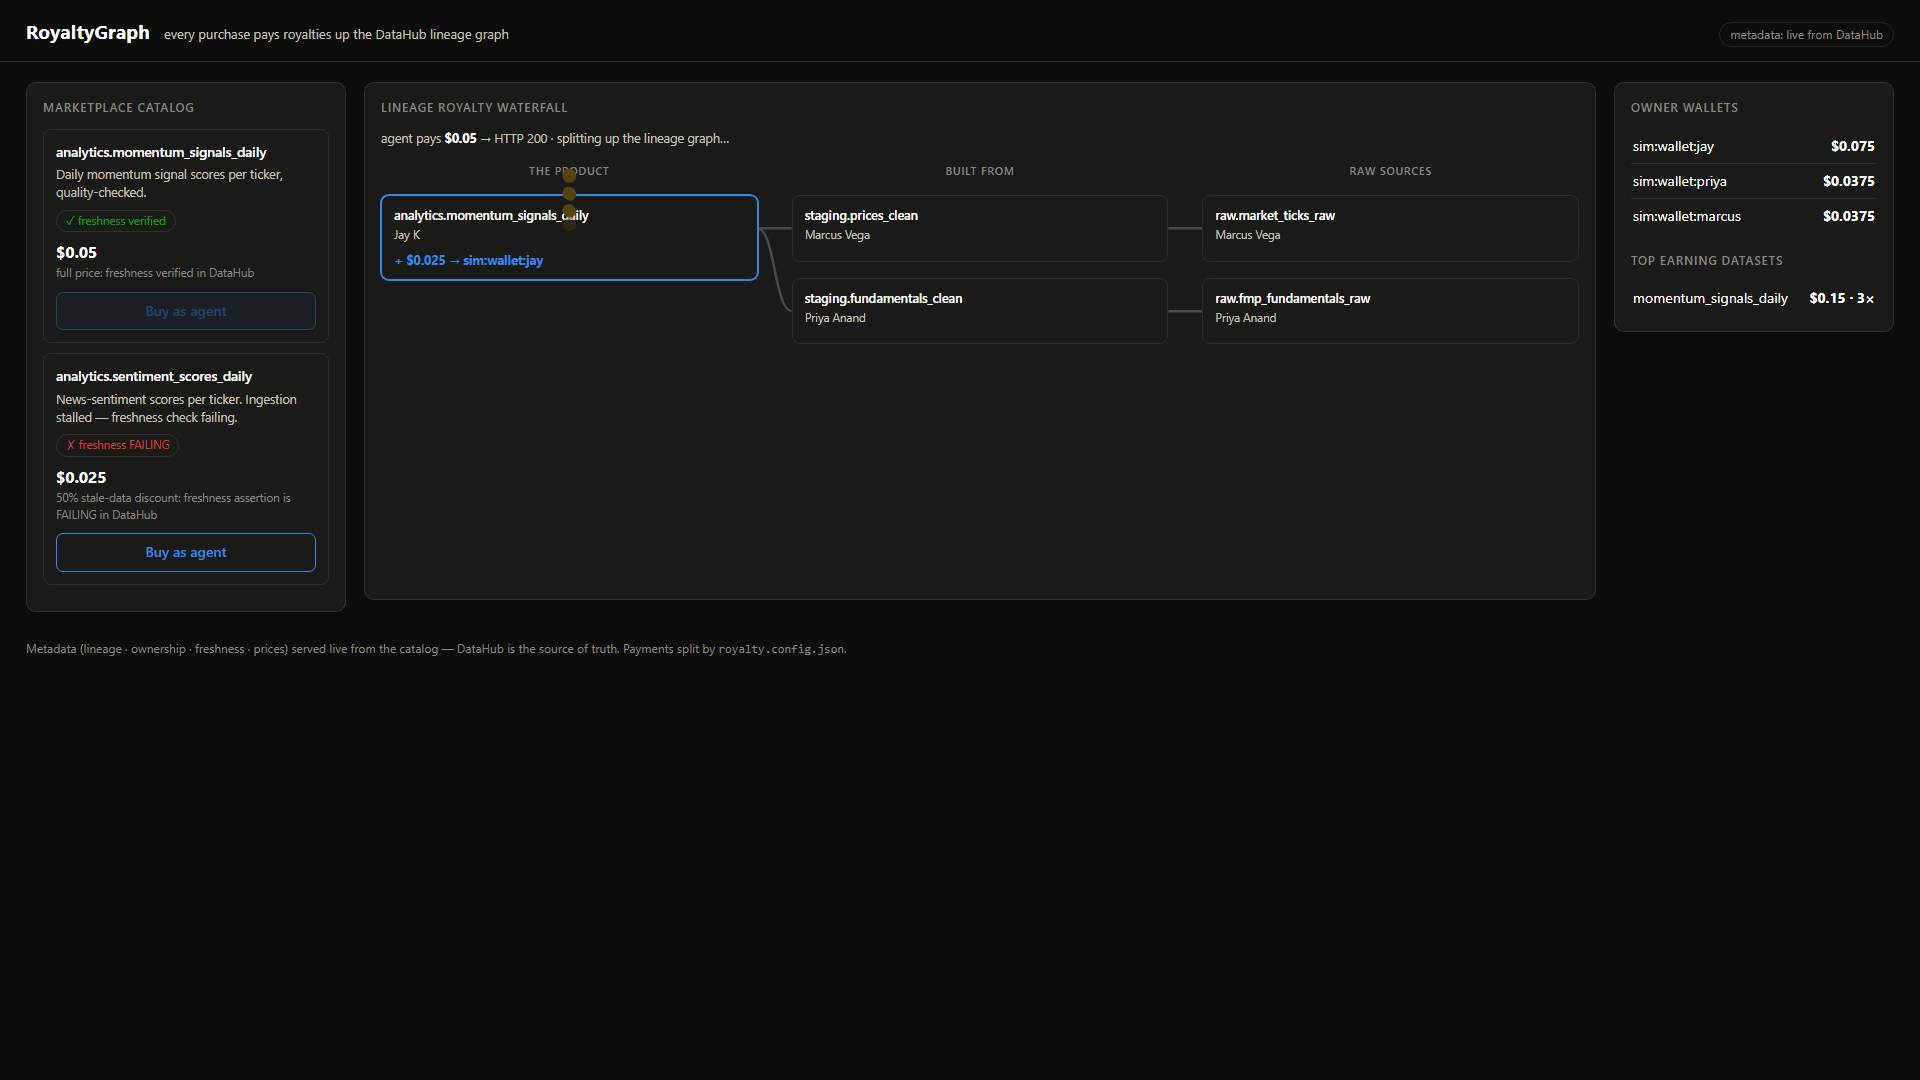This screenshot has width=1920, height=1080.
Task: Select the 'freshness FAILING' badge
Action: coord(117,445)
